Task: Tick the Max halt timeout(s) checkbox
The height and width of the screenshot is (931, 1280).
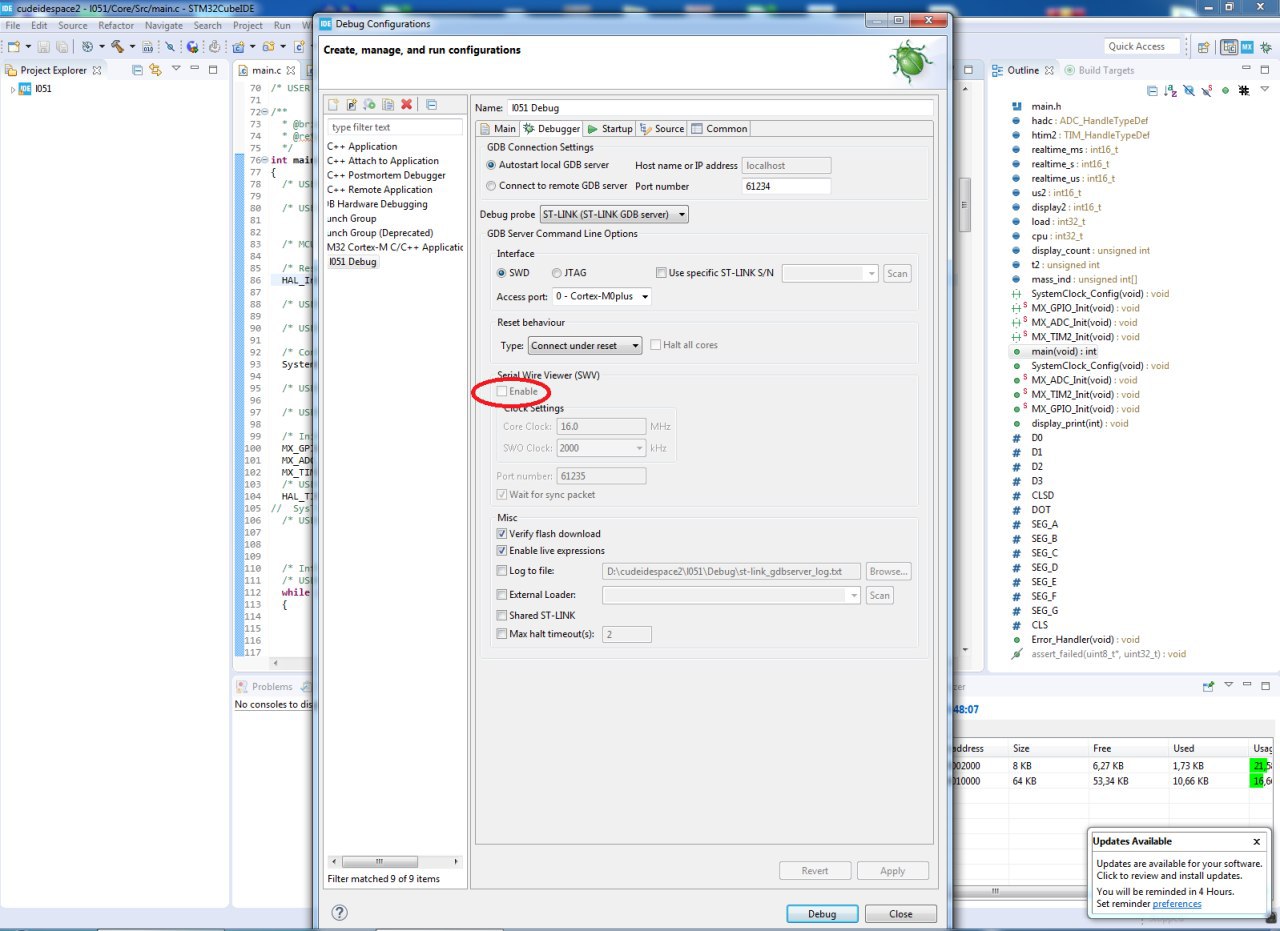Action: point(502,634)
